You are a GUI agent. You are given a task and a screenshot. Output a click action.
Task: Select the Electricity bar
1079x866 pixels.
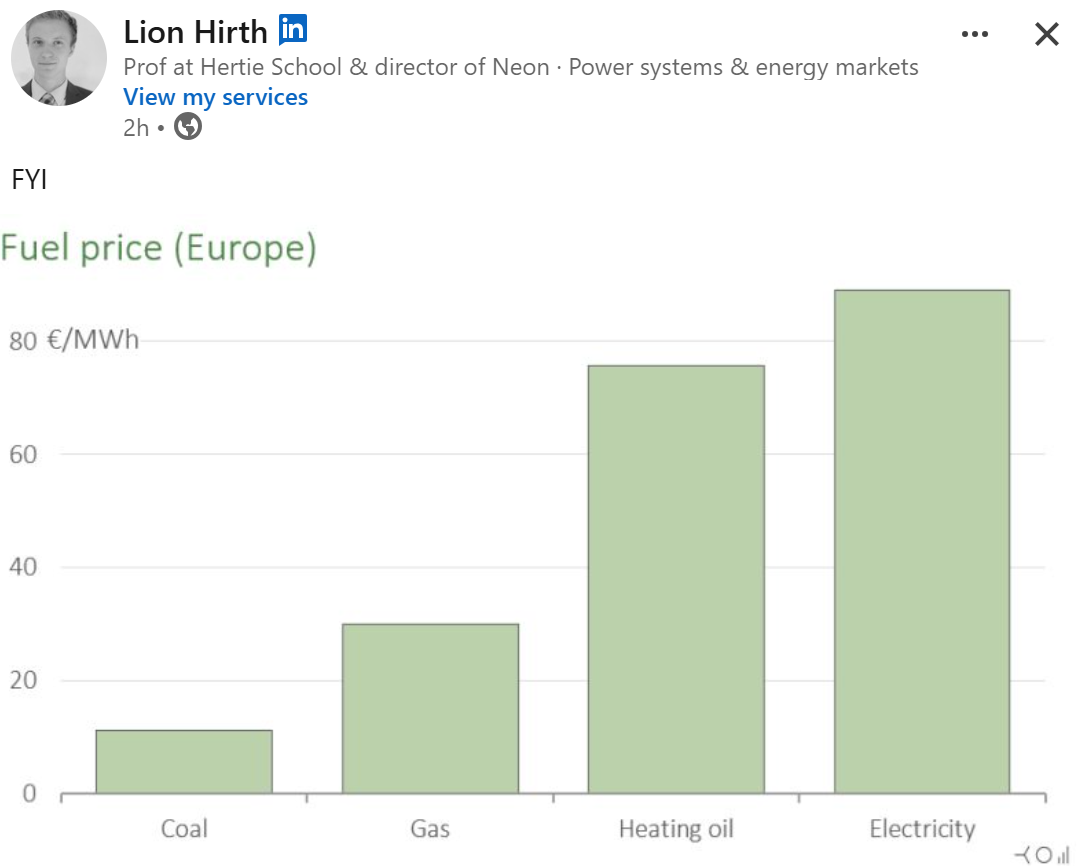pyautogui.click(x=921, y=541)
